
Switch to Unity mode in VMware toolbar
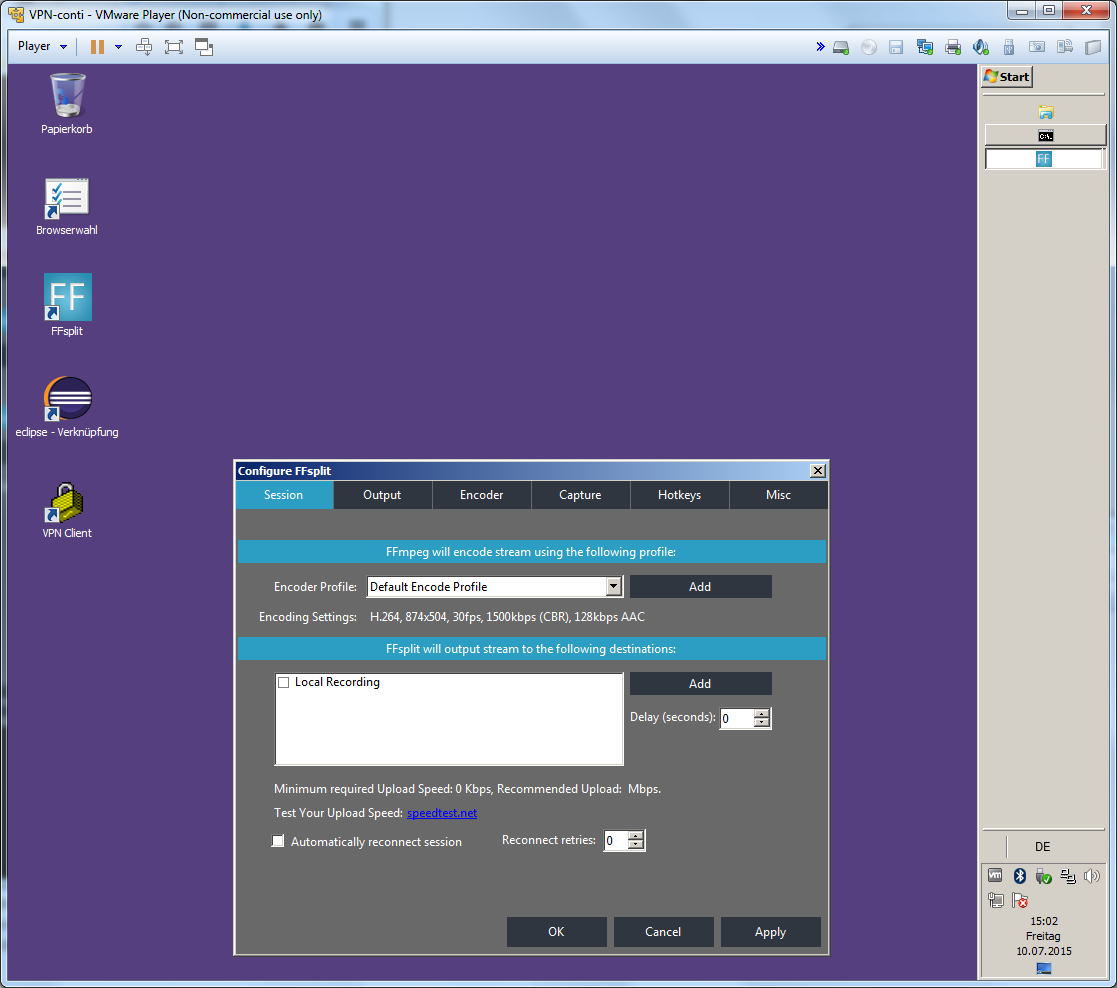pos(204,47)
